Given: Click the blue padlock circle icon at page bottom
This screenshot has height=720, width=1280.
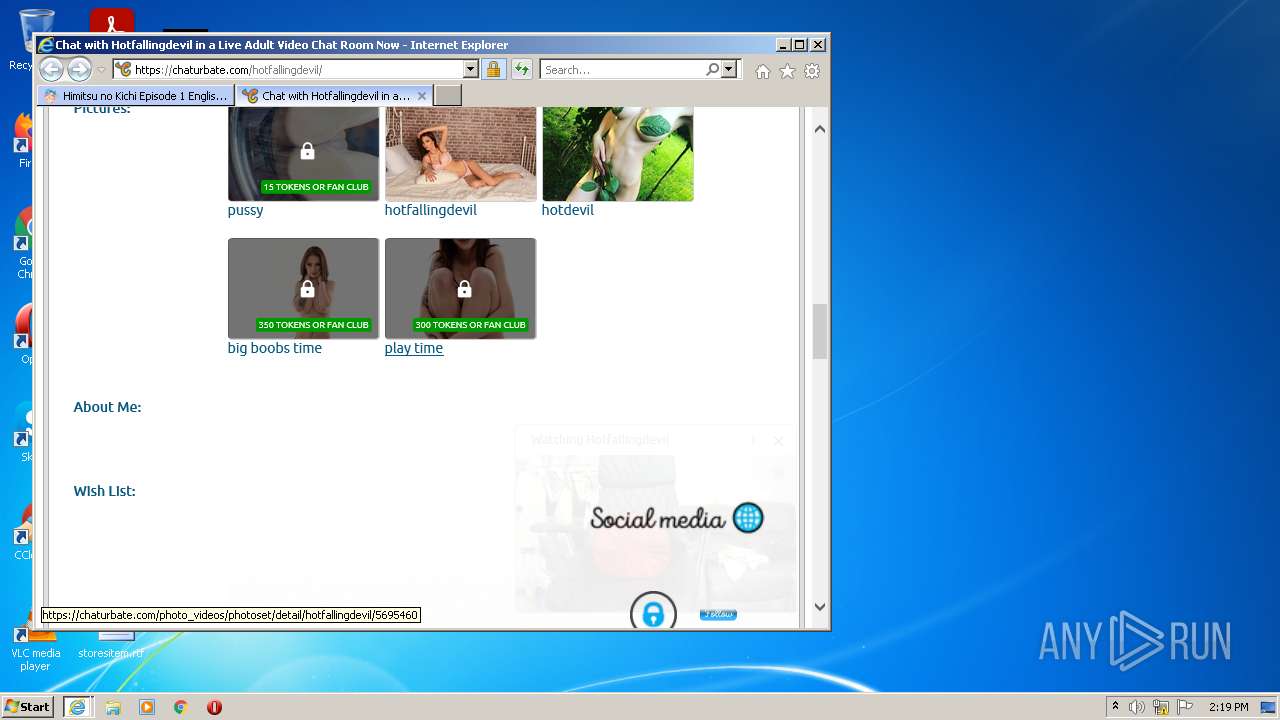Looking at the screenshot, I should coord(653,612).
